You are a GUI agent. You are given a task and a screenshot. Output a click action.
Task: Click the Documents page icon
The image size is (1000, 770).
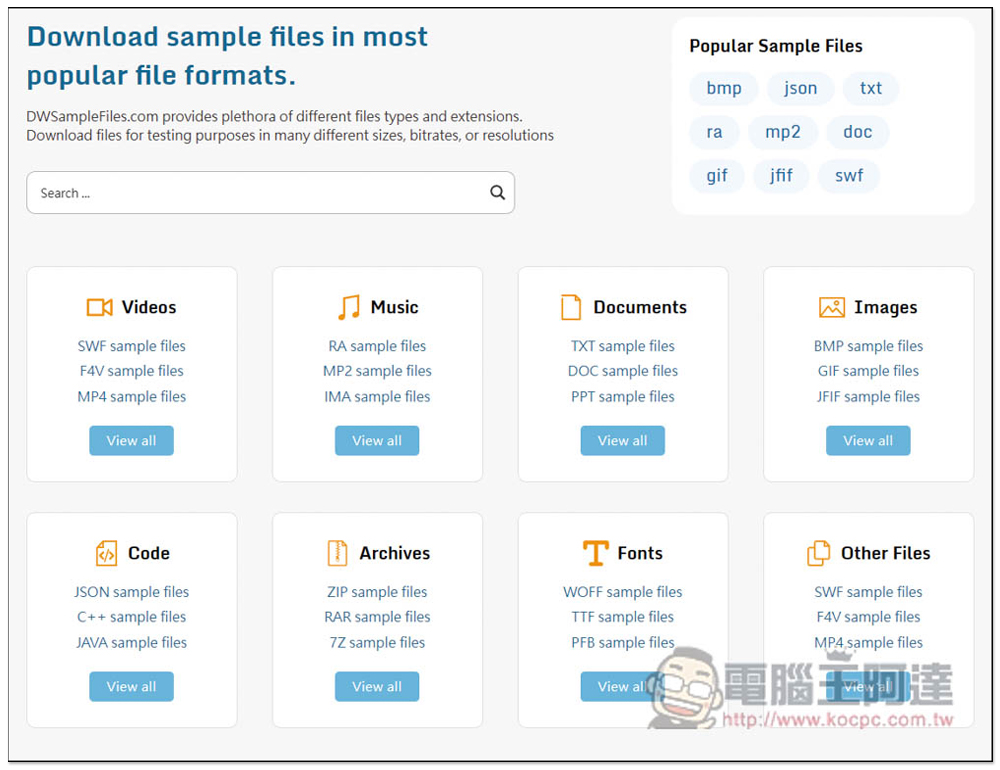click(x=571, y=307)
